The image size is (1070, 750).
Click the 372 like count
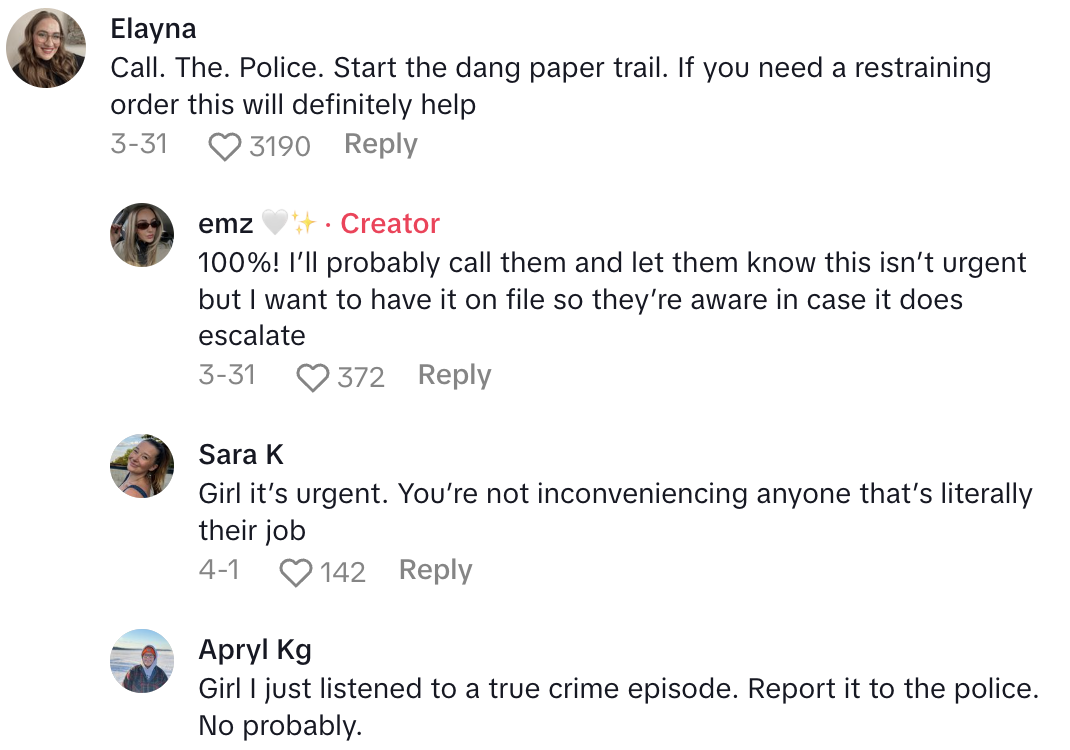(x=360, y=377)
